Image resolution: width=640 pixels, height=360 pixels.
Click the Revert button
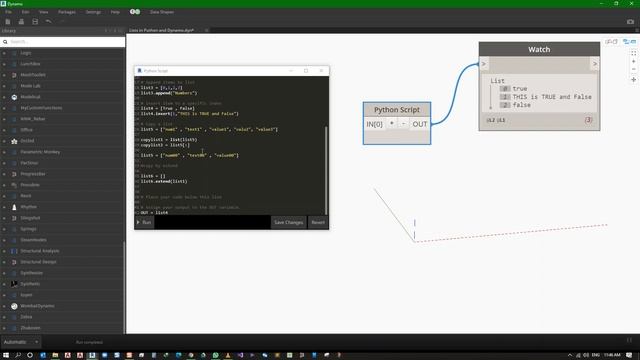click(x=318, y=222)
